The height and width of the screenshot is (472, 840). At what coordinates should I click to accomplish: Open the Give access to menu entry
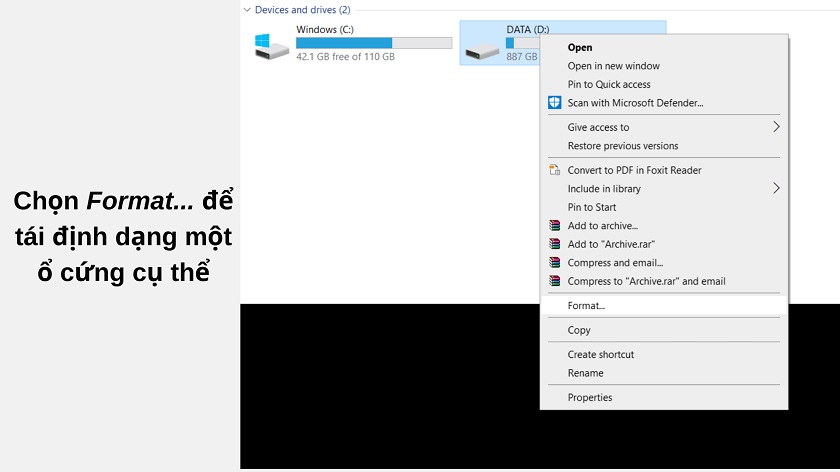[664, 127]
